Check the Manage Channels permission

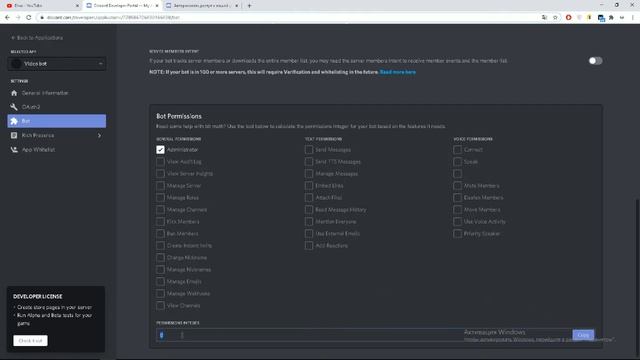pyautogui.click(x=160, y=210)
